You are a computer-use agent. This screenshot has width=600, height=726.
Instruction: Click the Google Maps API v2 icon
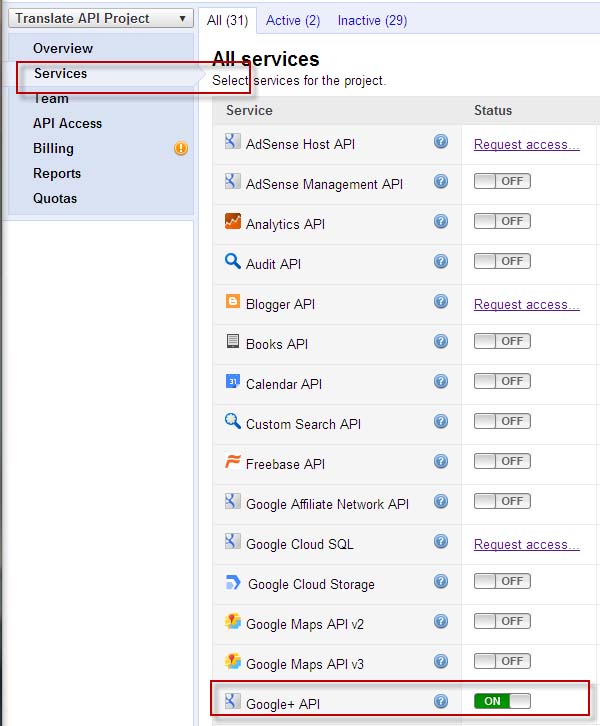click(x=233, y=621)
